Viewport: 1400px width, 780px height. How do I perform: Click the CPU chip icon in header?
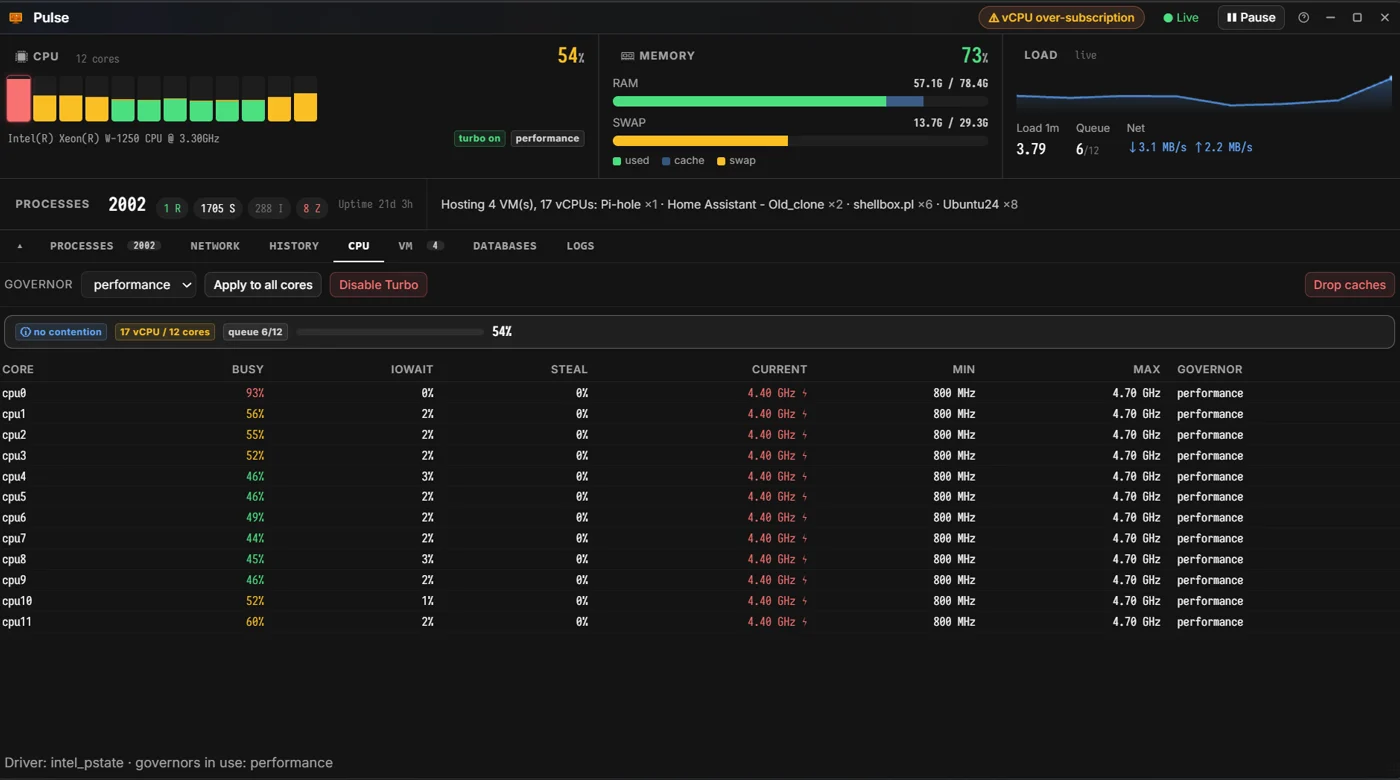coord(21,57)
